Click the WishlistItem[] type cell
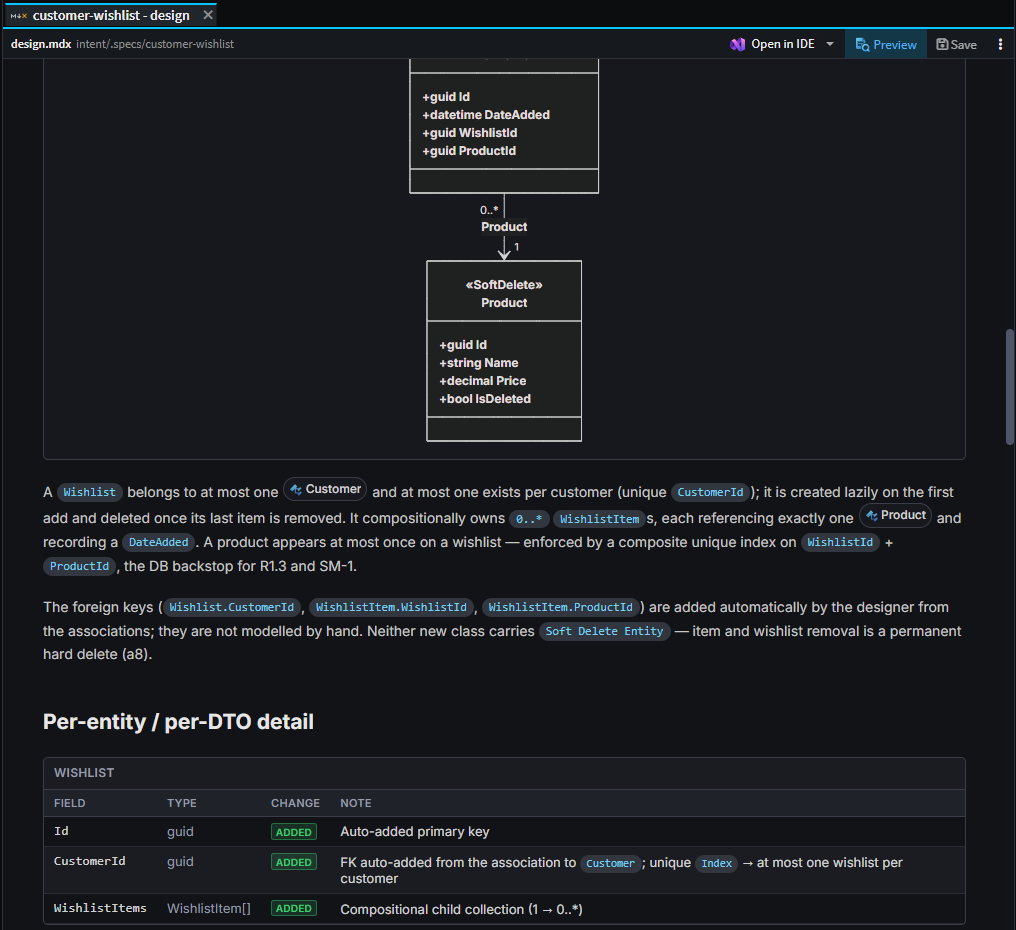This screenshot has height=930, width=1016. coord(209,909)
